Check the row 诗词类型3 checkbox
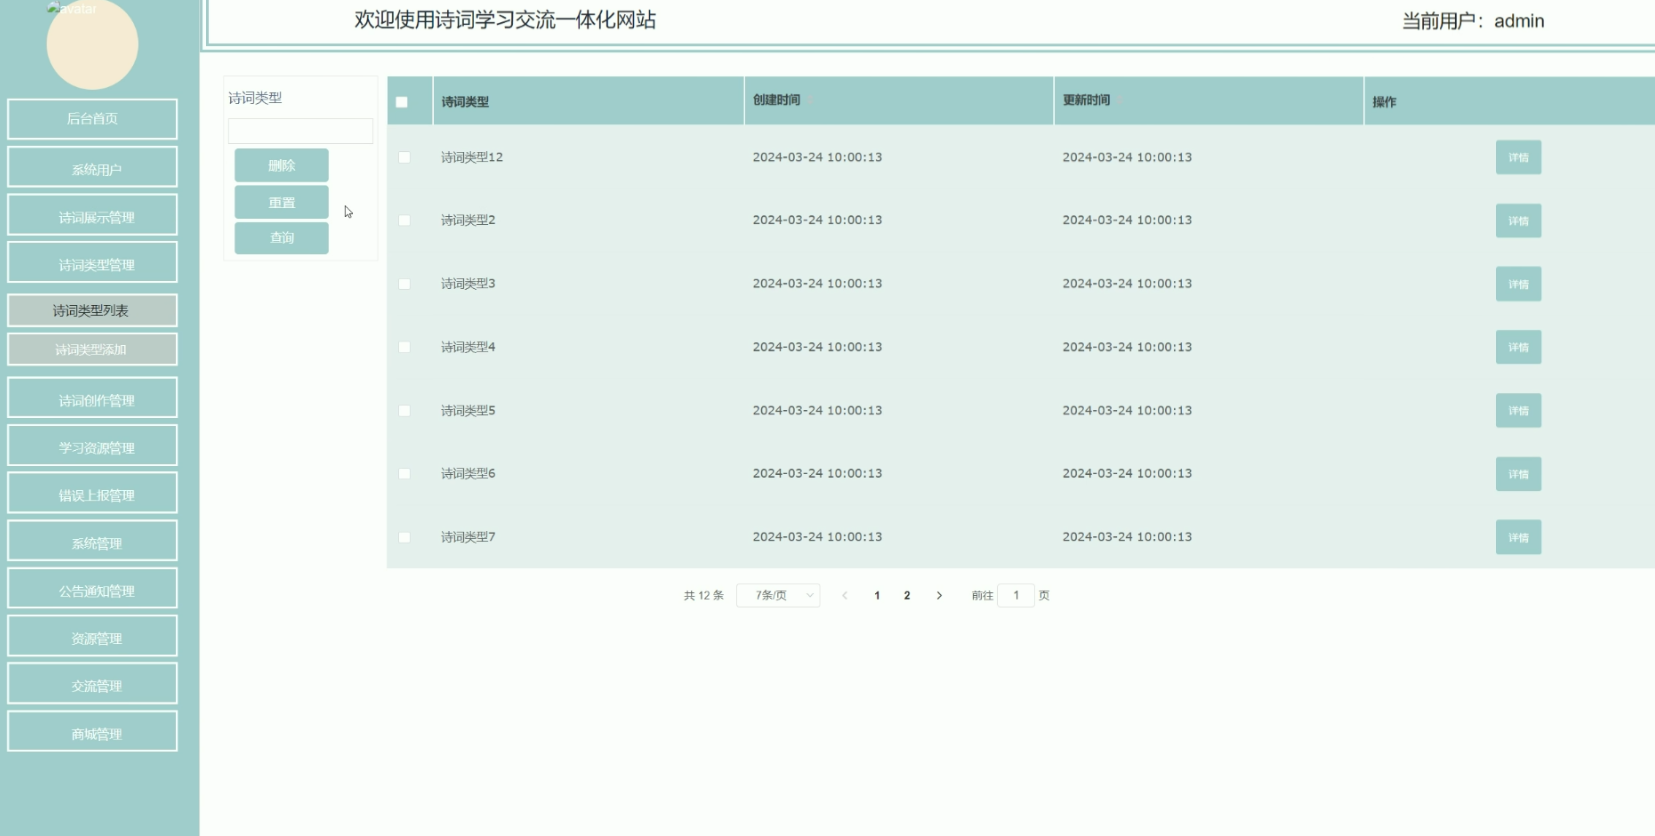This screenshot has height=836, width=1655. pos(404,284)
